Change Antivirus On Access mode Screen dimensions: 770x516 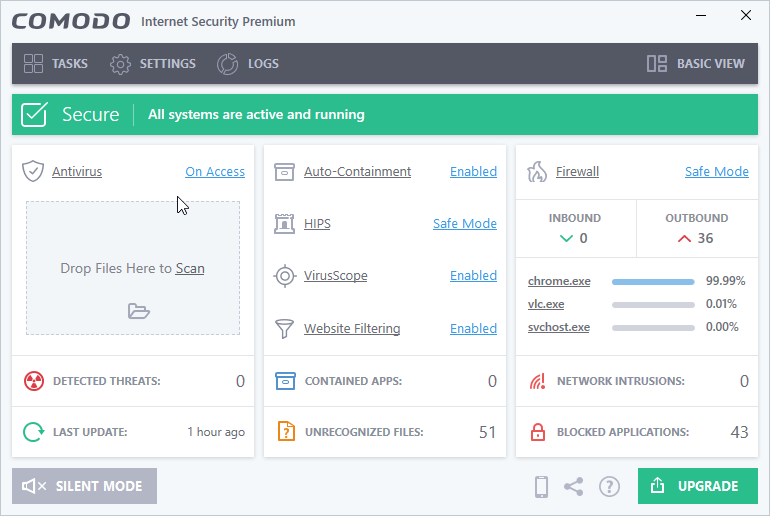(x=215, y=171)
